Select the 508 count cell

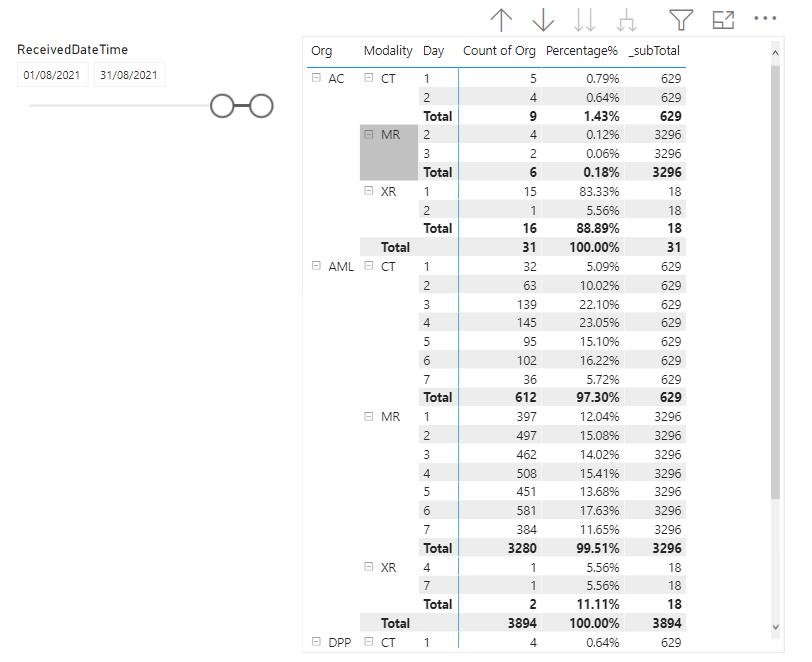[500, 473]
